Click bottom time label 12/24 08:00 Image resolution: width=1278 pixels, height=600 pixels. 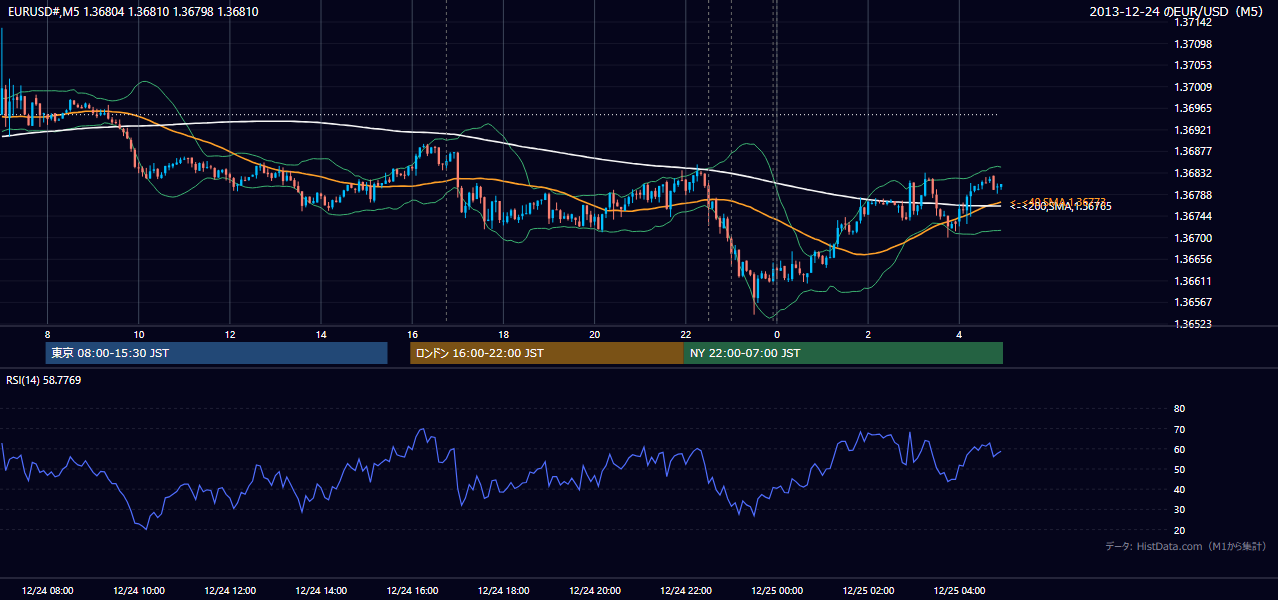48,591
